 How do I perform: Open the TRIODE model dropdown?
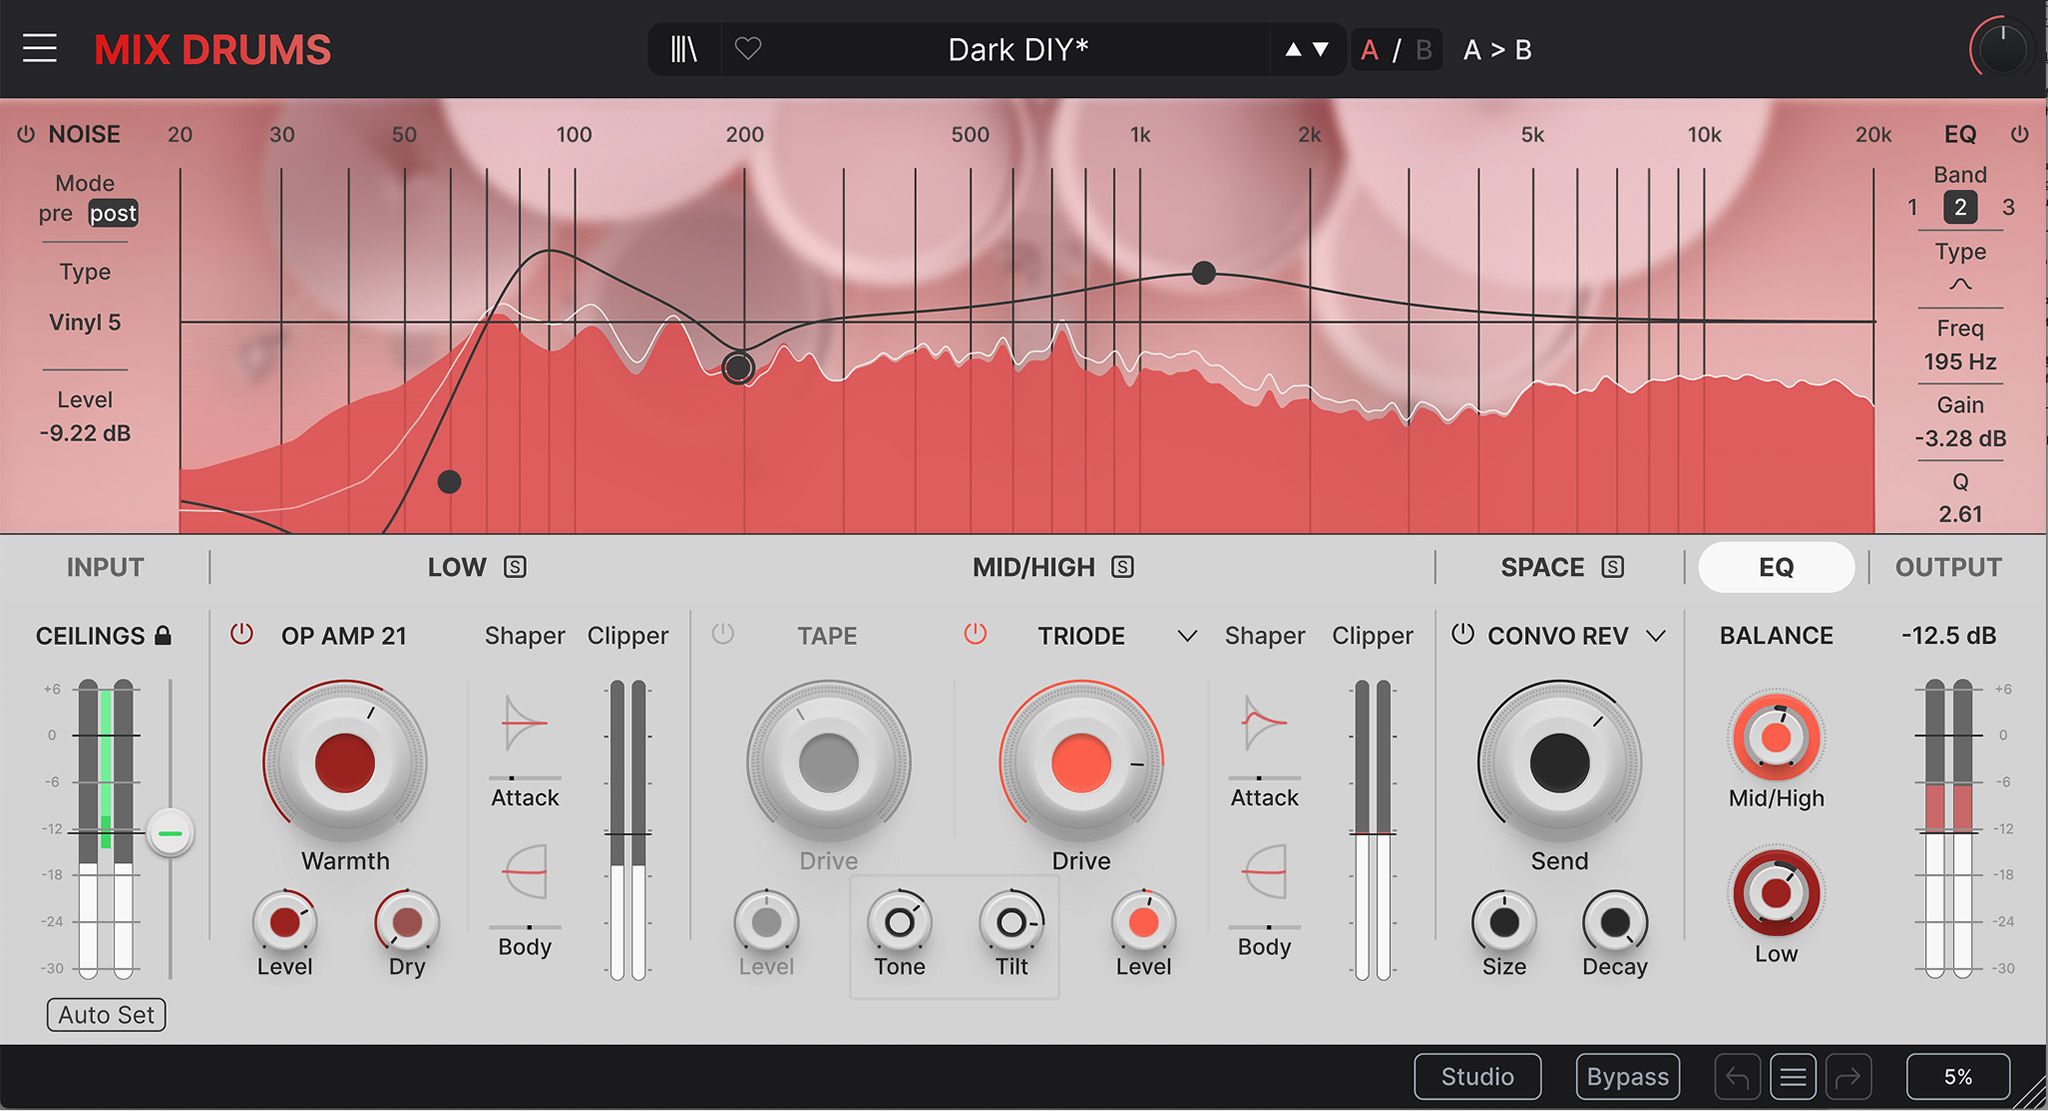click(x=1187, y=637)
